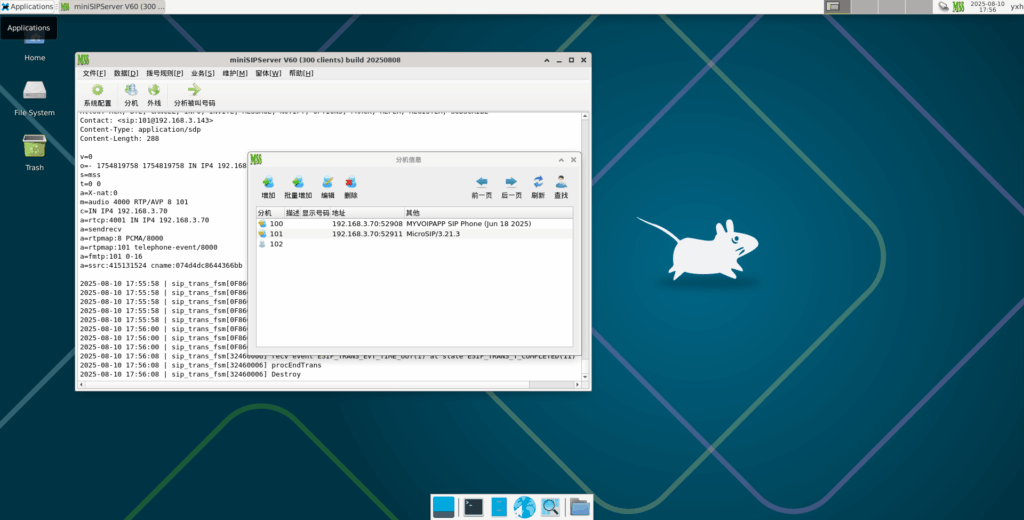Click 分析被叫号码 analyze called number icon
This screenshot has width=1024, height=520.
point(194,95)
